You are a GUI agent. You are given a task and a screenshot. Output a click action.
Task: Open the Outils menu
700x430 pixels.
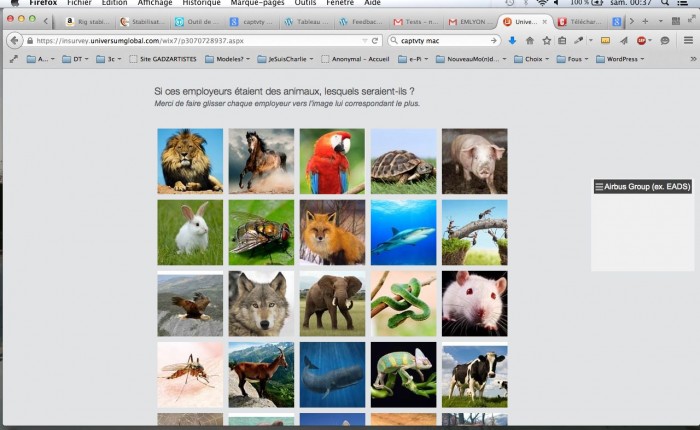click(x=305, y=3)
